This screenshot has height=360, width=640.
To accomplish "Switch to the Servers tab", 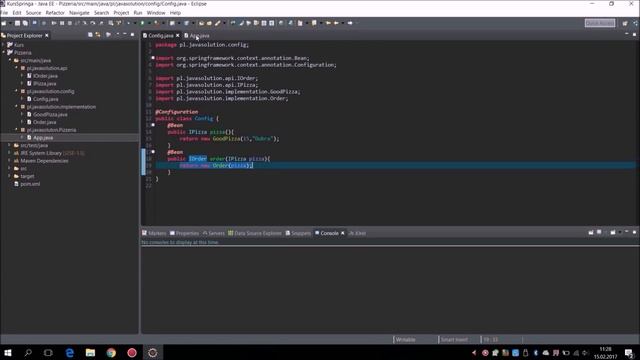I will 214,233.
